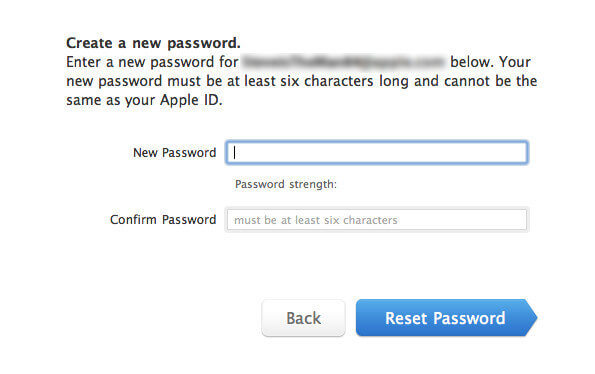This screenshot has height=374, width=595.
Task: Go back using the Back button
Action: [x=303, y=318]
